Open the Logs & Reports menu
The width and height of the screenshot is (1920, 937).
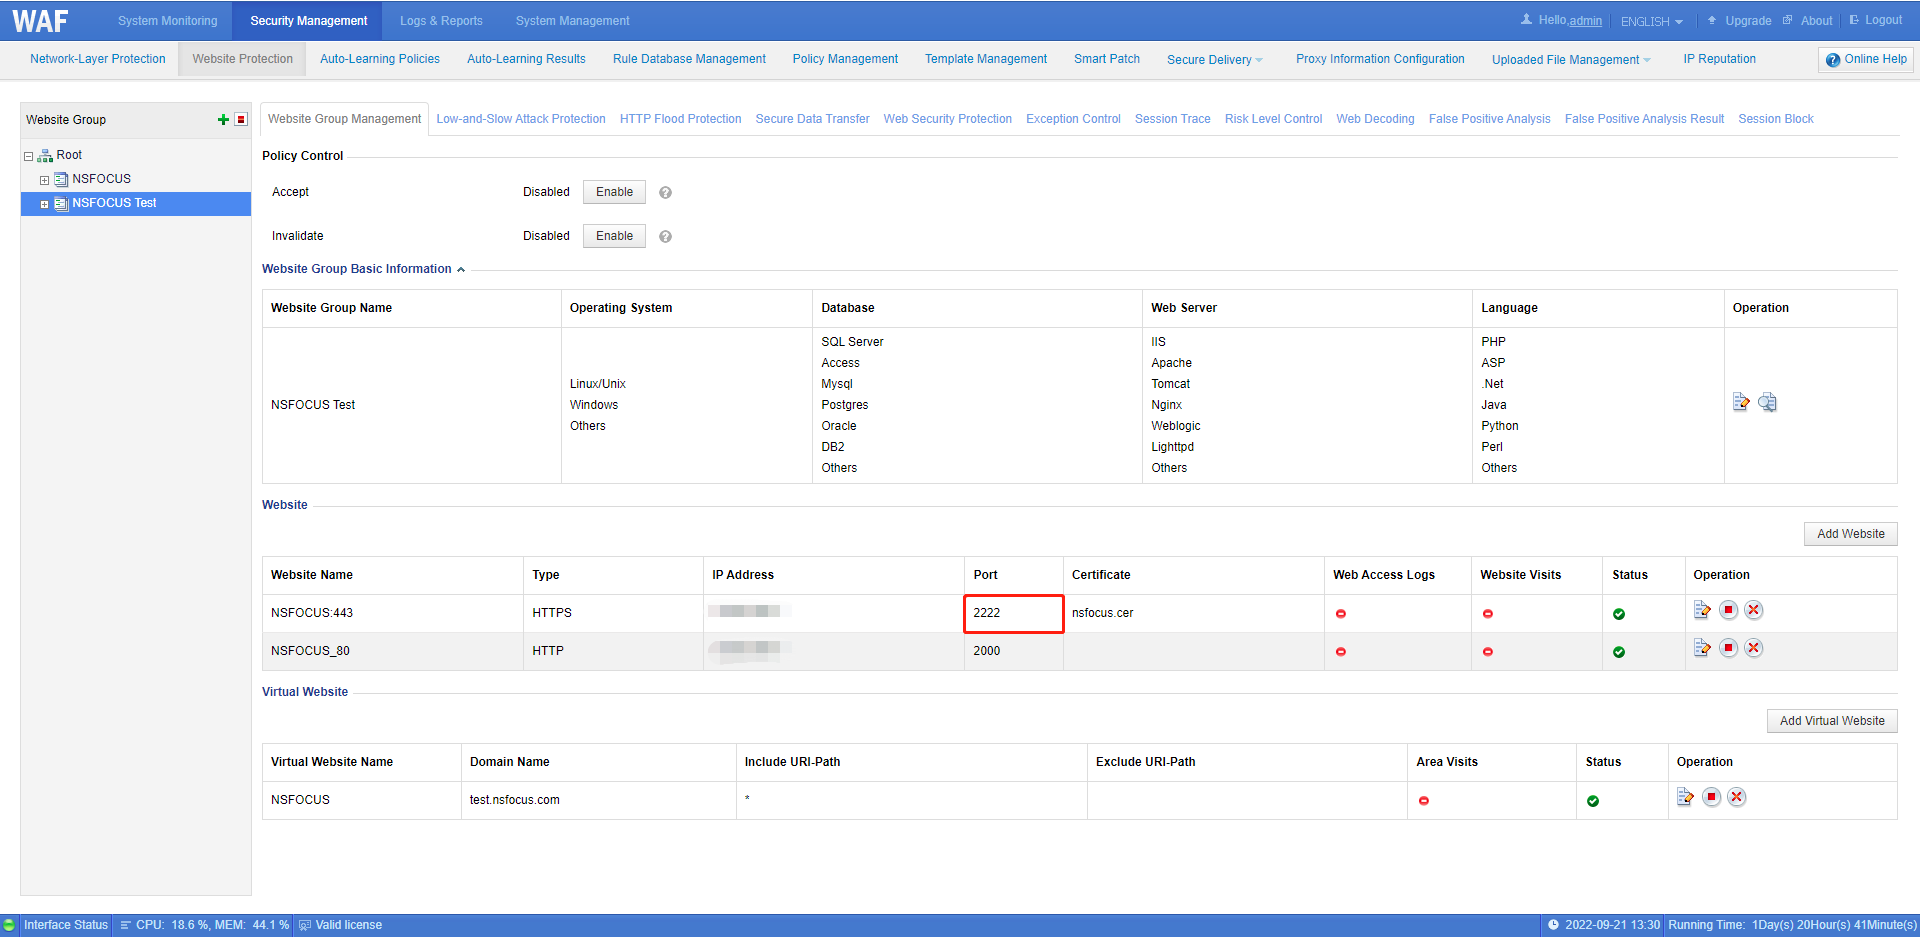coord(441,21)
